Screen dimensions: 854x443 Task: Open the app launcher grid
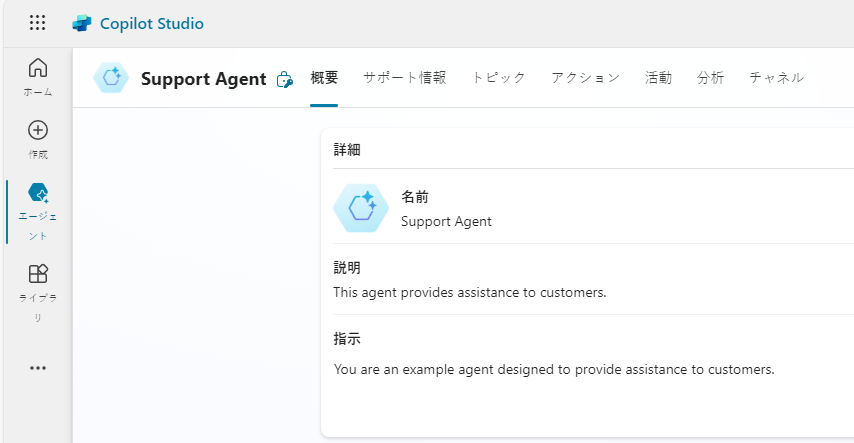click(x=37, y=23)
